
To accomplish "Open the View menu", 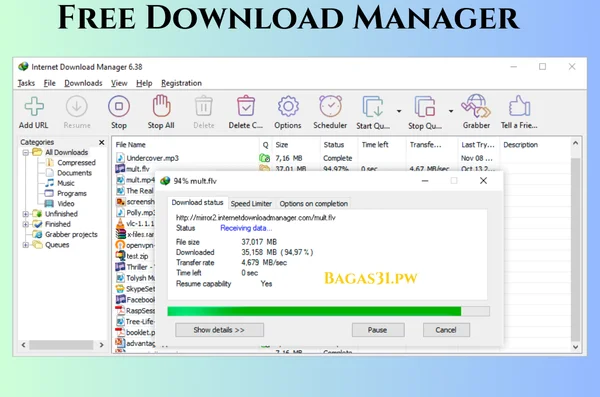I will point(119,83).
